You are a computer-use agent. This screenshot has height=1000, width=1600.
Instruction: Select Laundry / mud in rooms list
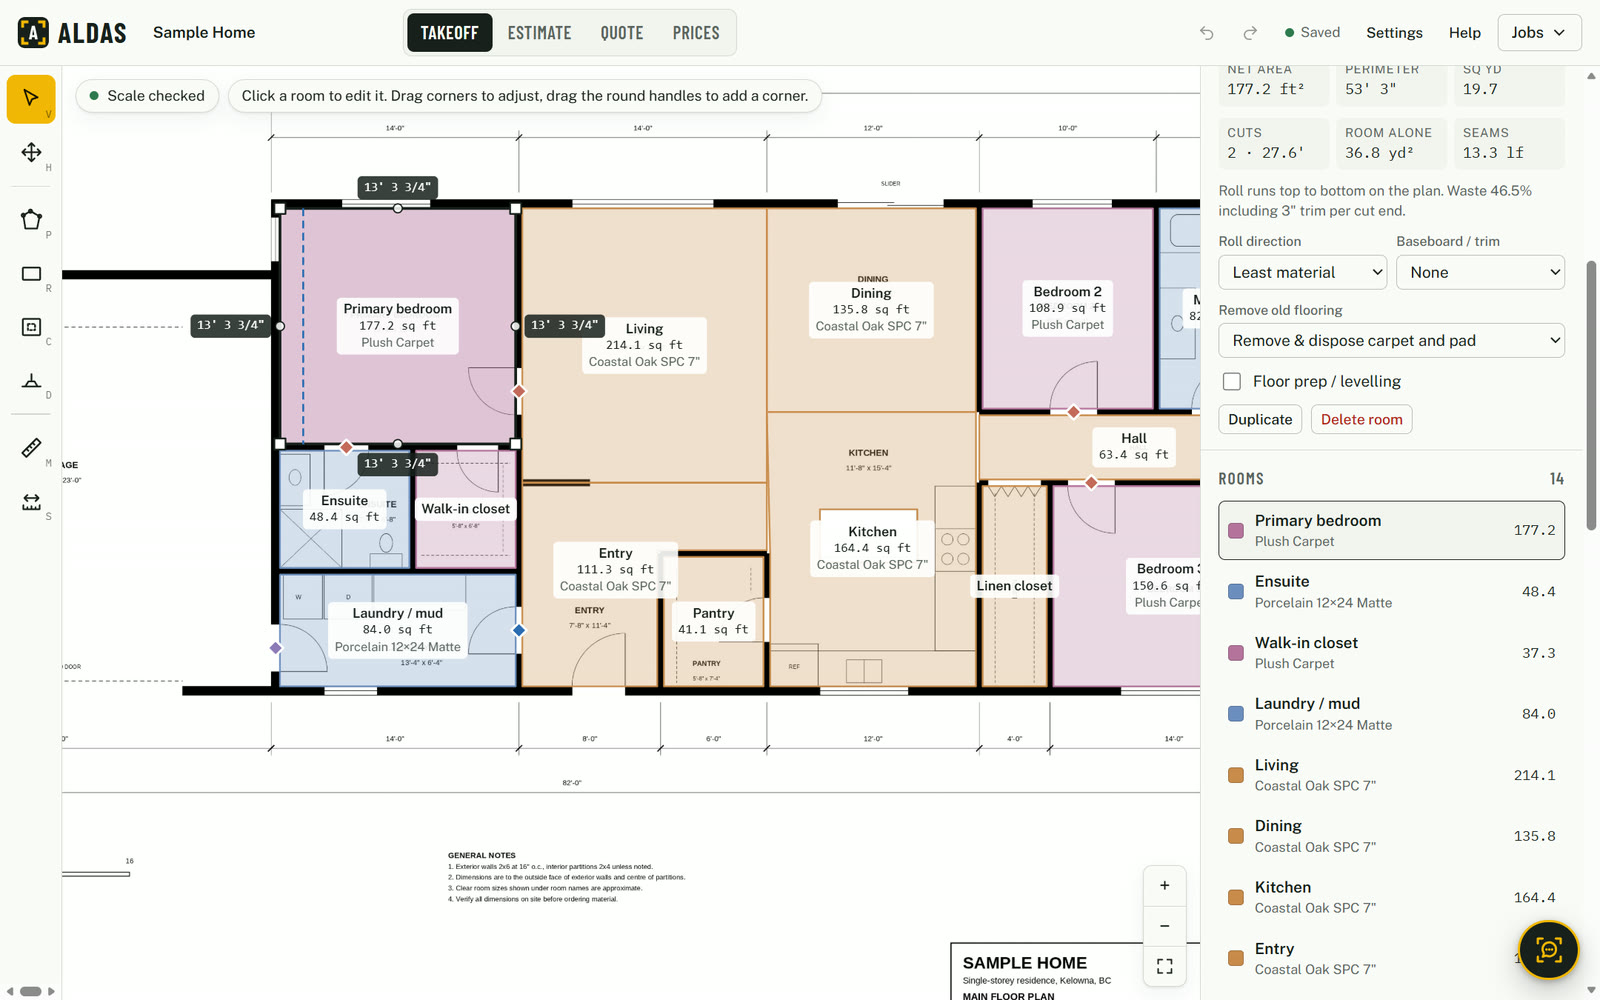1391,714
